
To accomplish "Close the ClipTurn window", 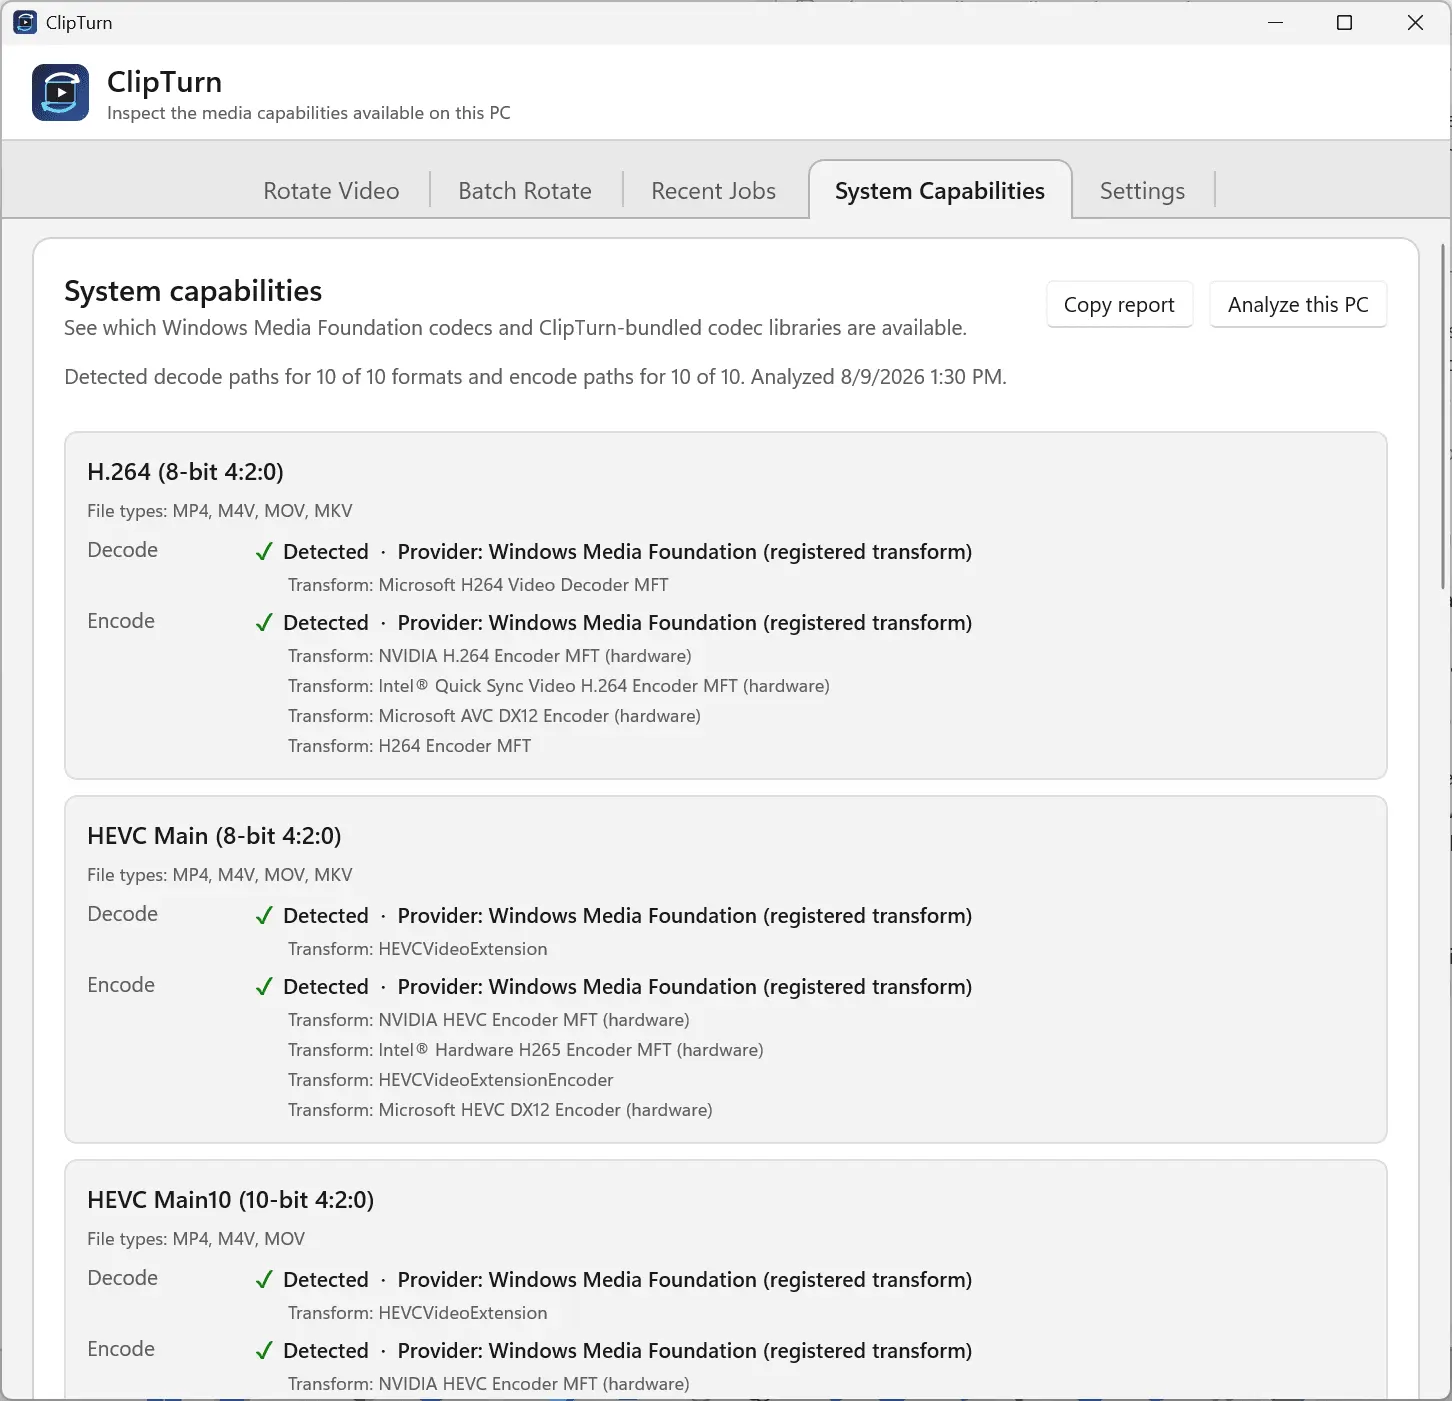I will click(x=1415, y=22).
